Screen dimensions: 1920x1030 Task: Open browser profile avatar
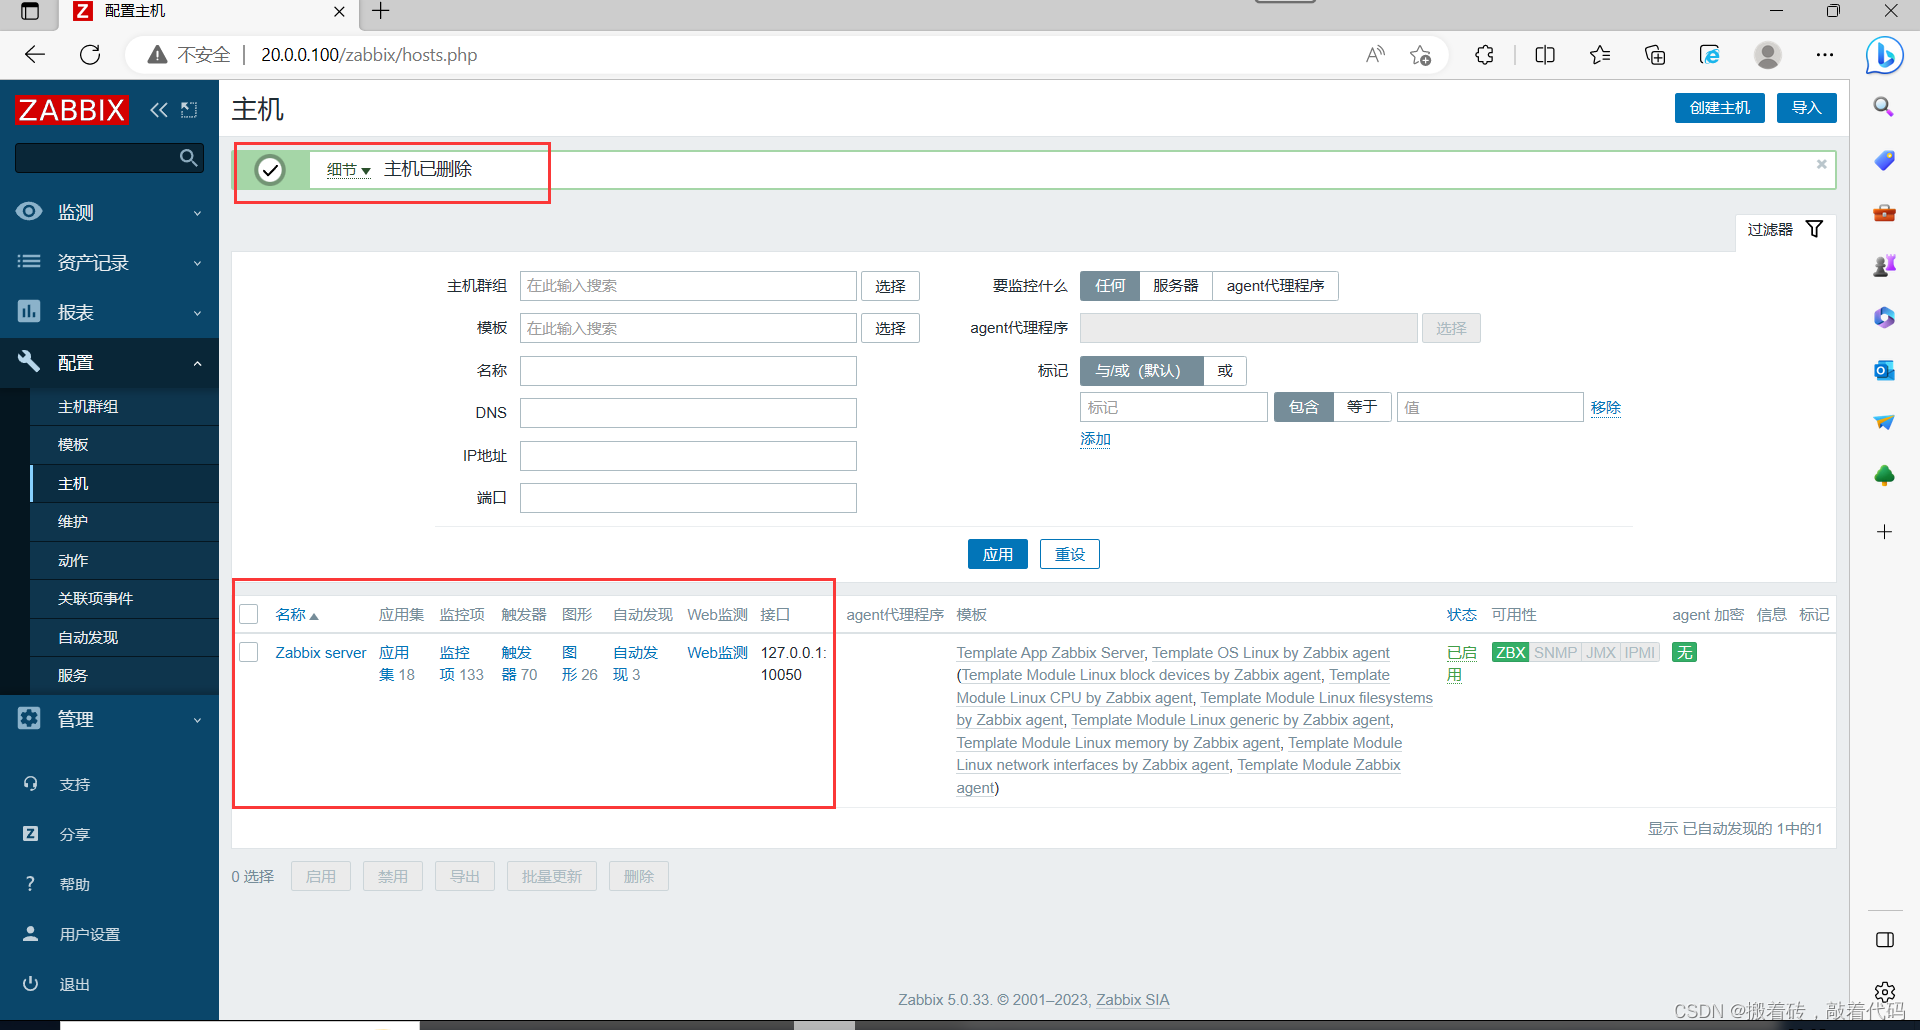tap(1768, 55)
